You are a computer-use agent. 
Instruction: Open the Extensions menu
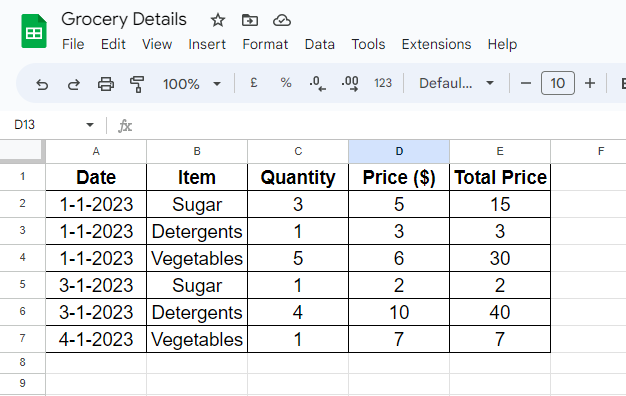[x=436, y=44]
